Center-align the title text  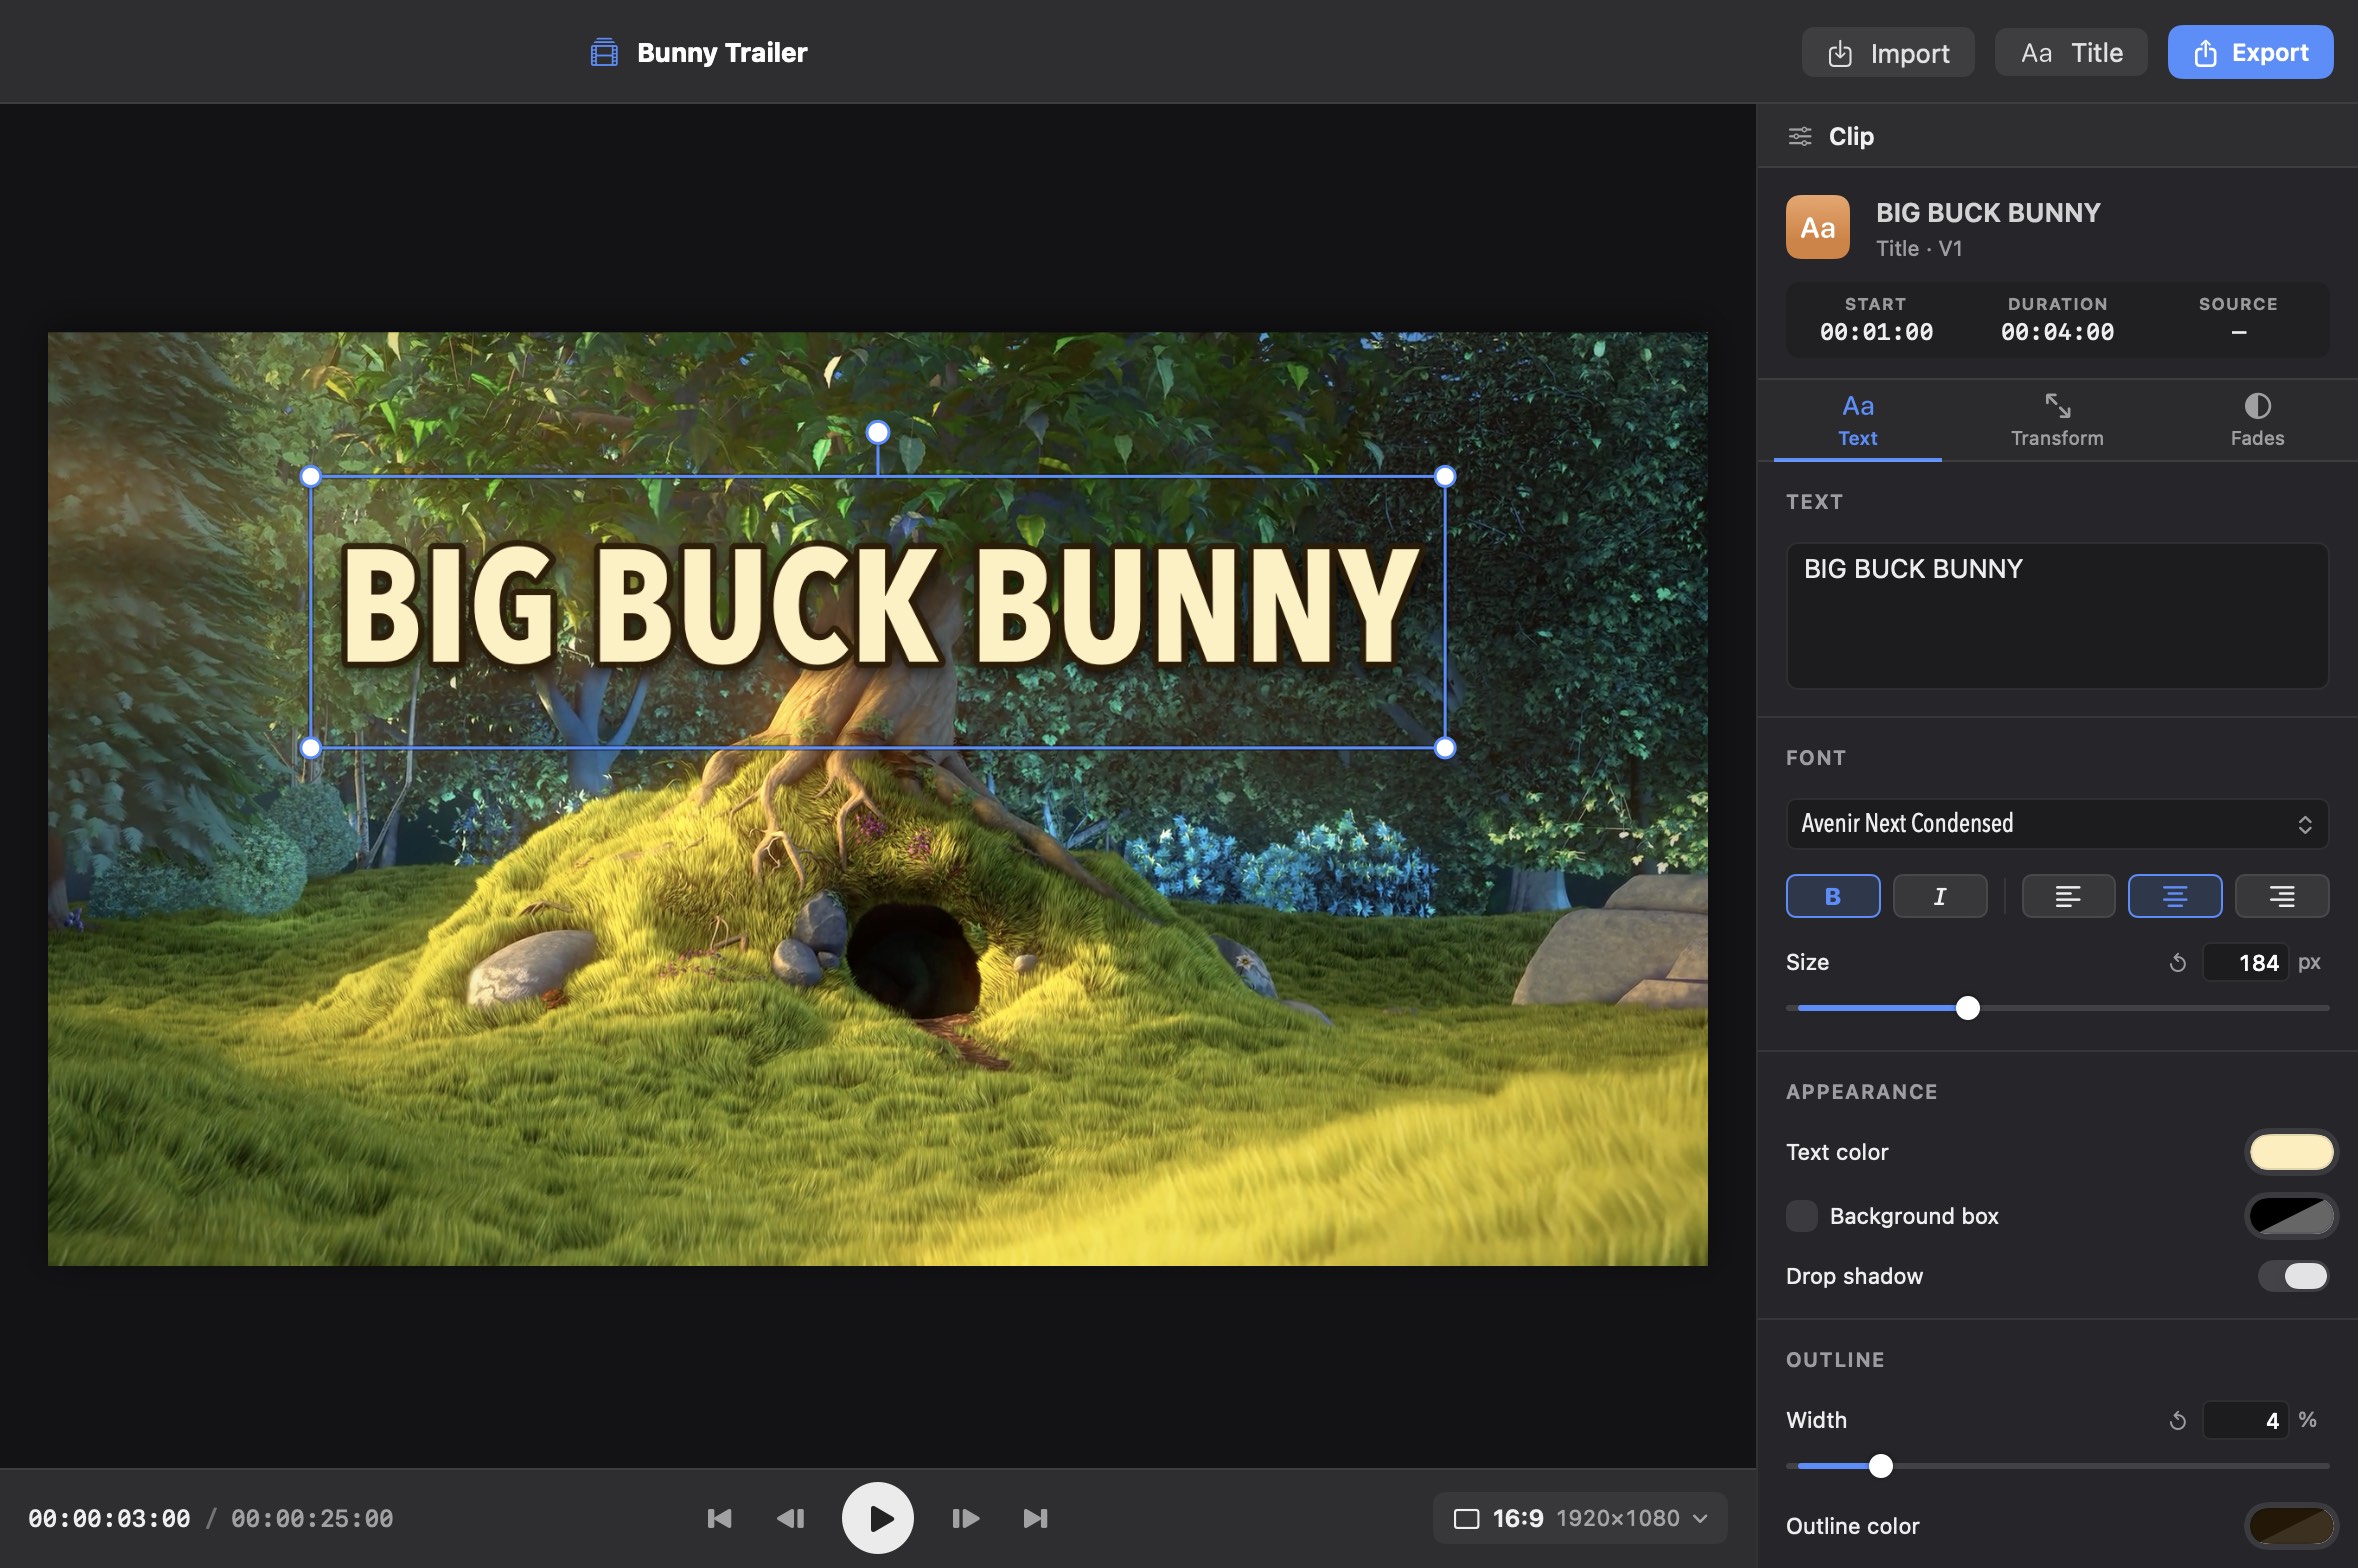[2175, 896]
